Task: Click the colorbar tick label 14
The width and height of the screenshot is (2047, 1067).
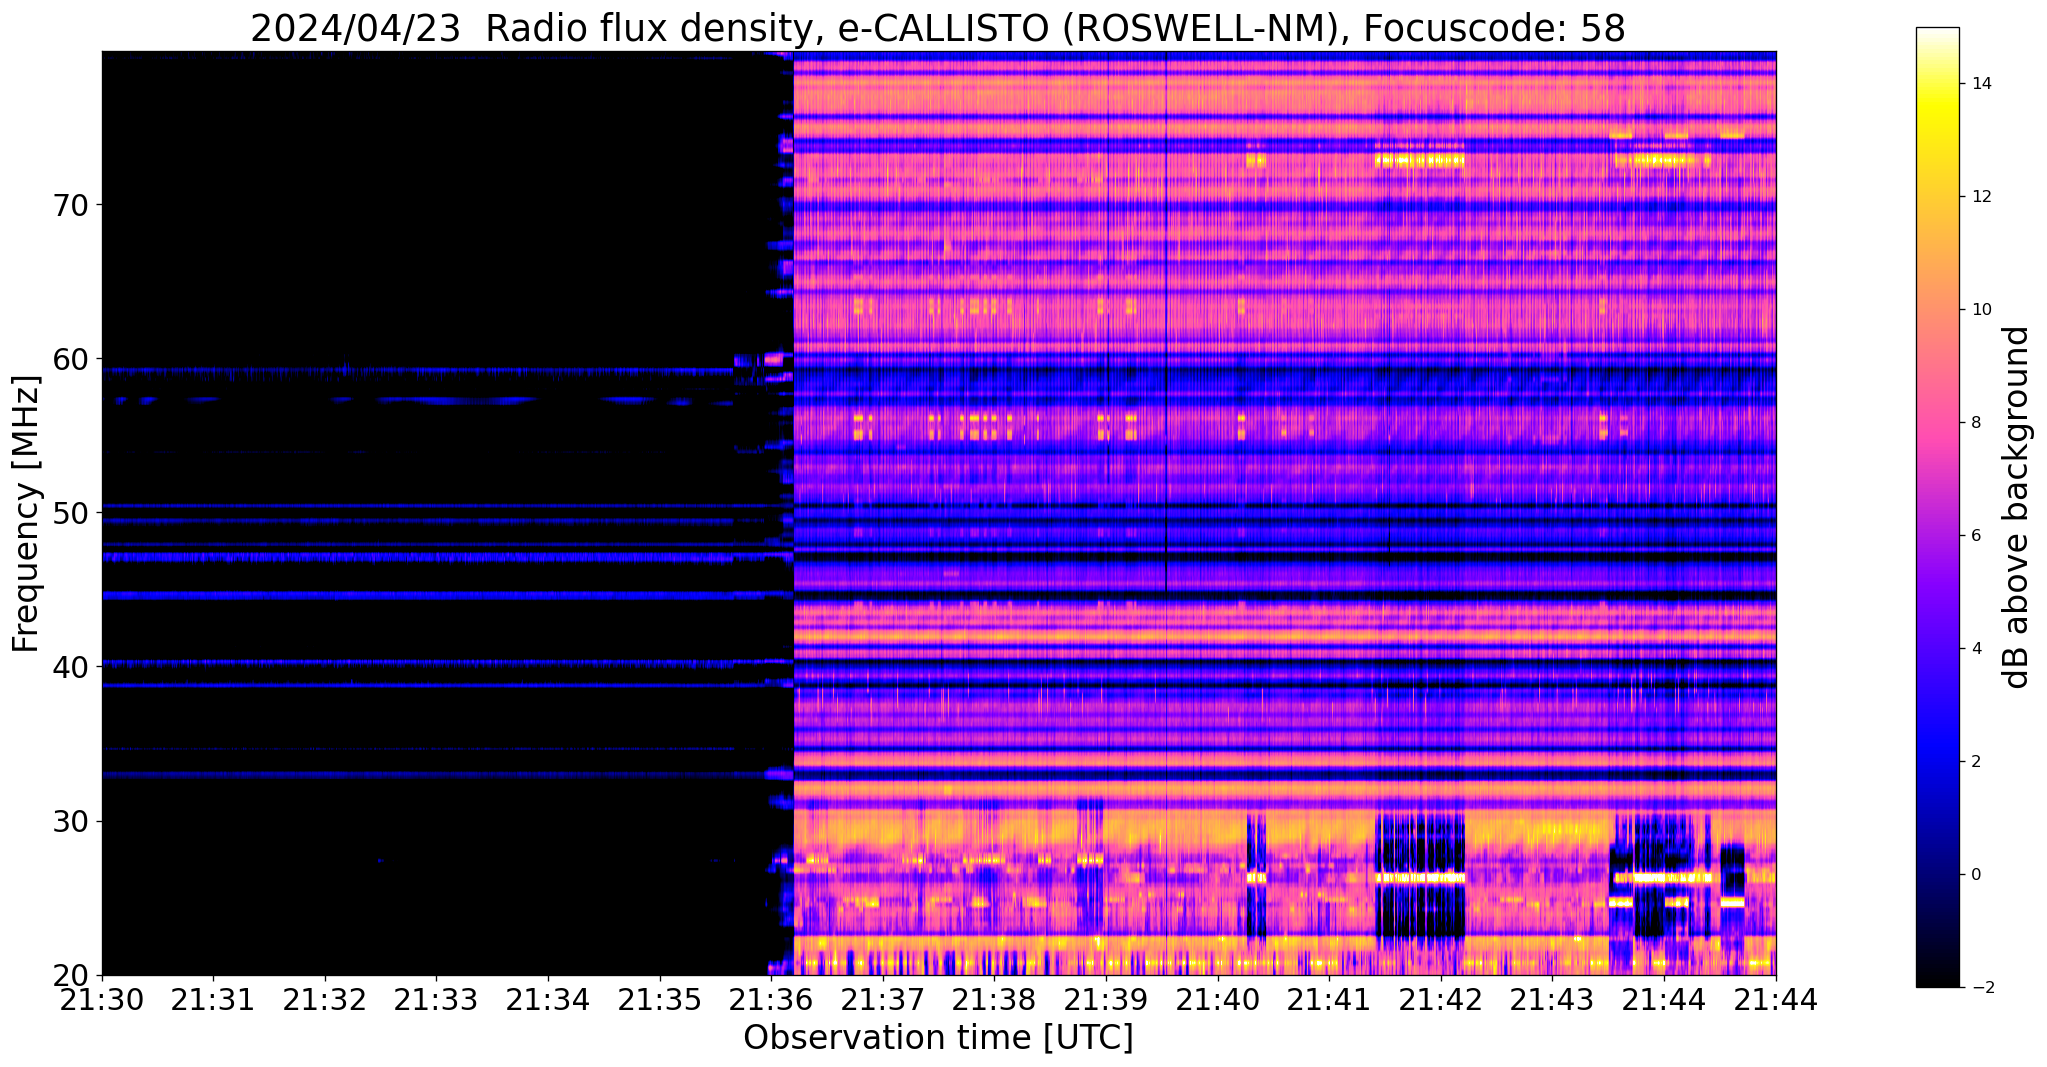Action: tap(1980, 84)
